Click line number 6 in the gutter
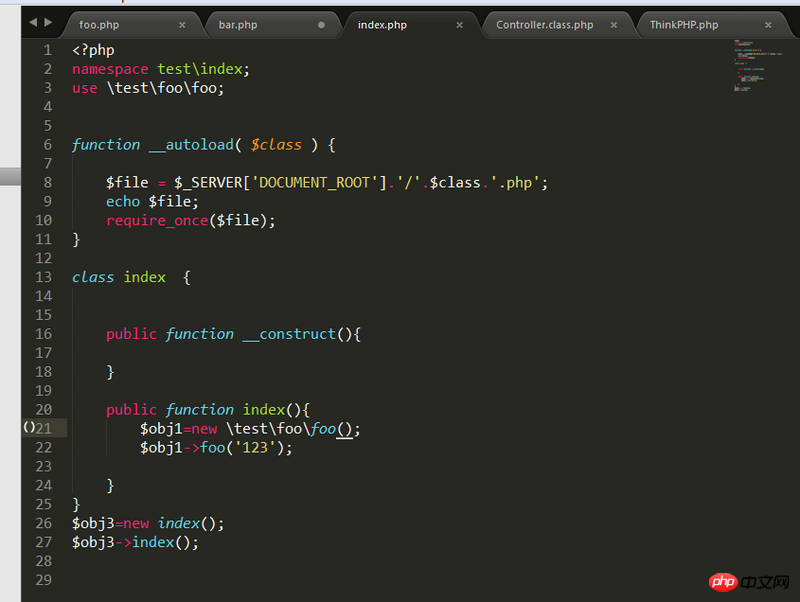This screenshot has width=800, height=602. [x=47, y=144]
